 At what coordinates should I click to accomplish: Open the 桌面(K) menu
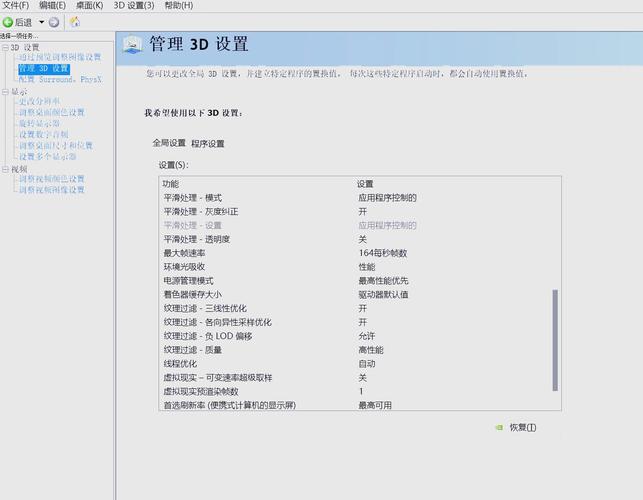pyautogui.click(x=89, y=5)
